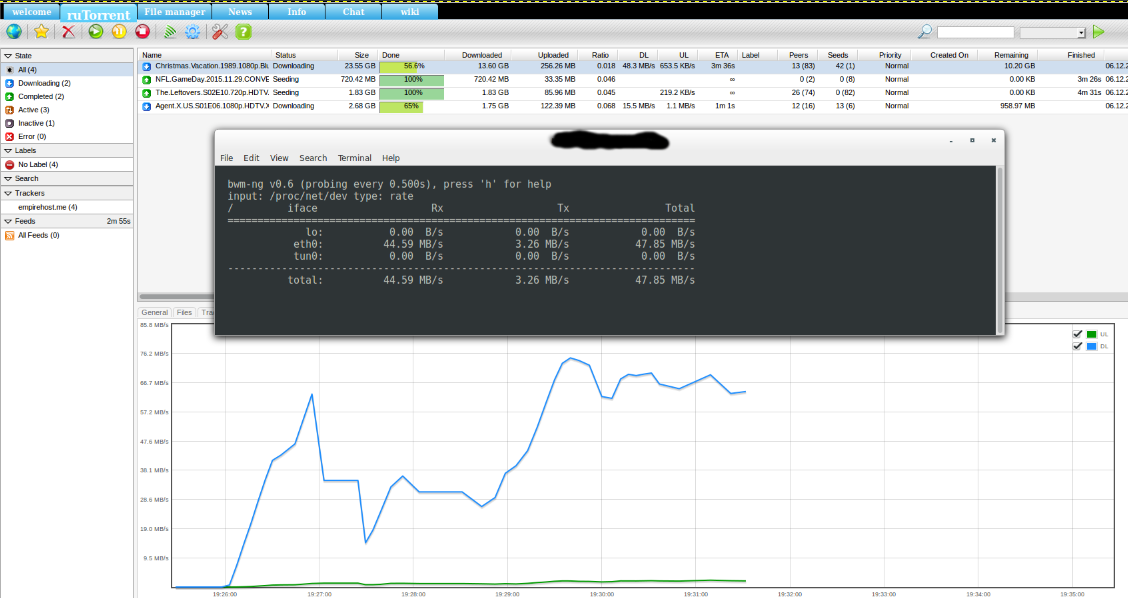
Task: Click the magnifying glass search icon
Action: [925, 32]
